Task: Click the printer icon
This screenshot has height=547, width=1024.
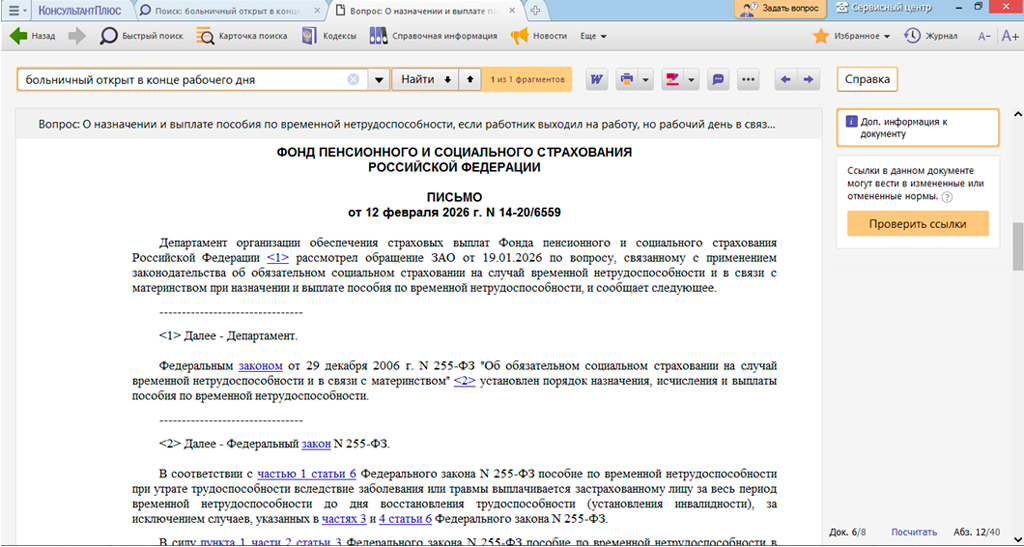Action: coord(627,79)
